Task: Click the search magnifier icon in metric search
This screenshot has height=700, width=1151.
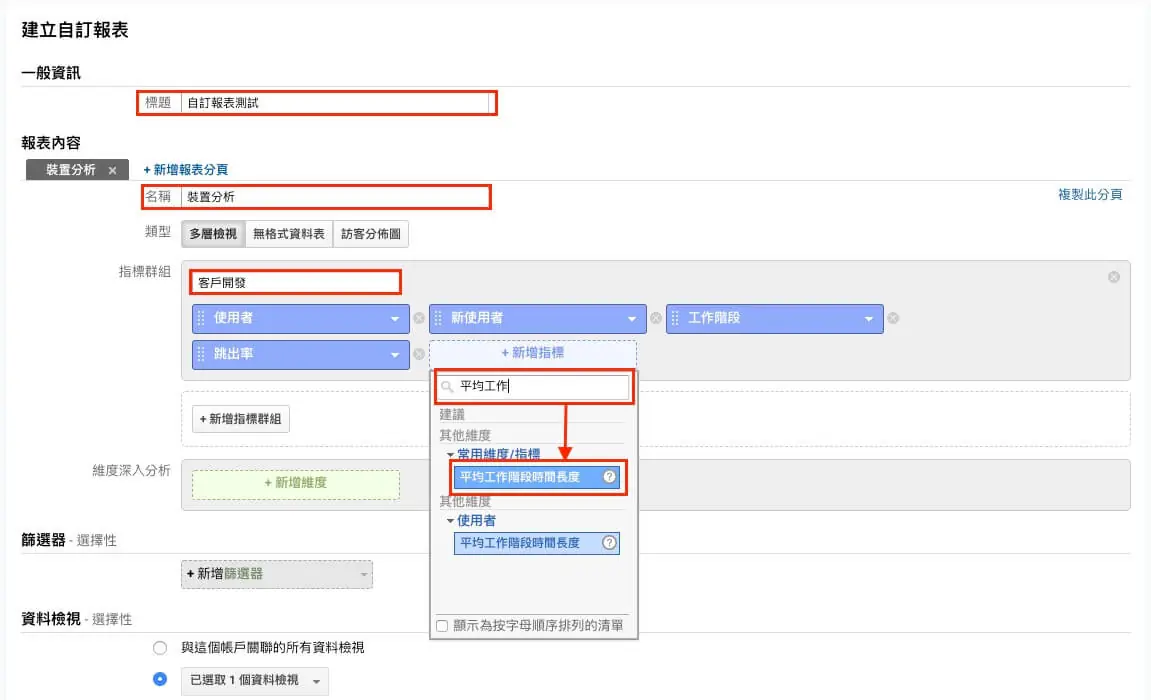Action: tap(447, 387)
